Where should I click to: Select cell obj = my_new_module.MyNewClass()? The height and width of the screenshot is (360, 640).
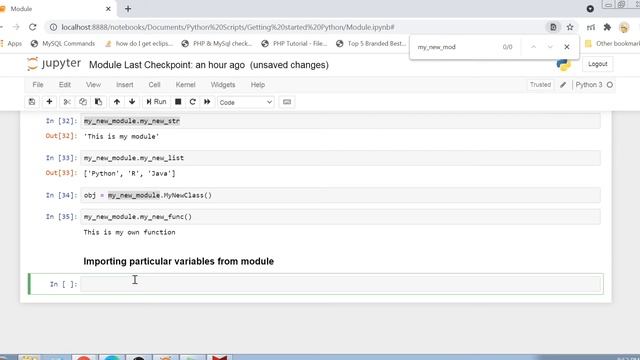[340, 196]
